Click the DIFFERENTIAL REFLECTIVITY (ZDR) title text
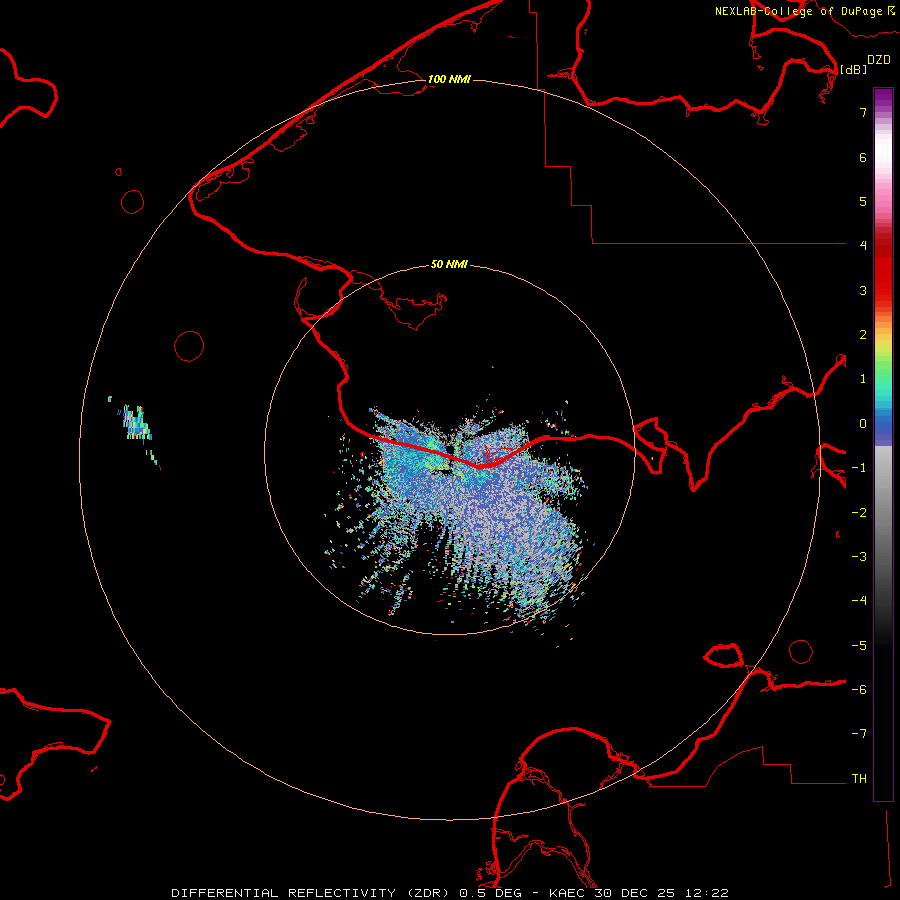 pyautogui.click(x=312, y=893)
